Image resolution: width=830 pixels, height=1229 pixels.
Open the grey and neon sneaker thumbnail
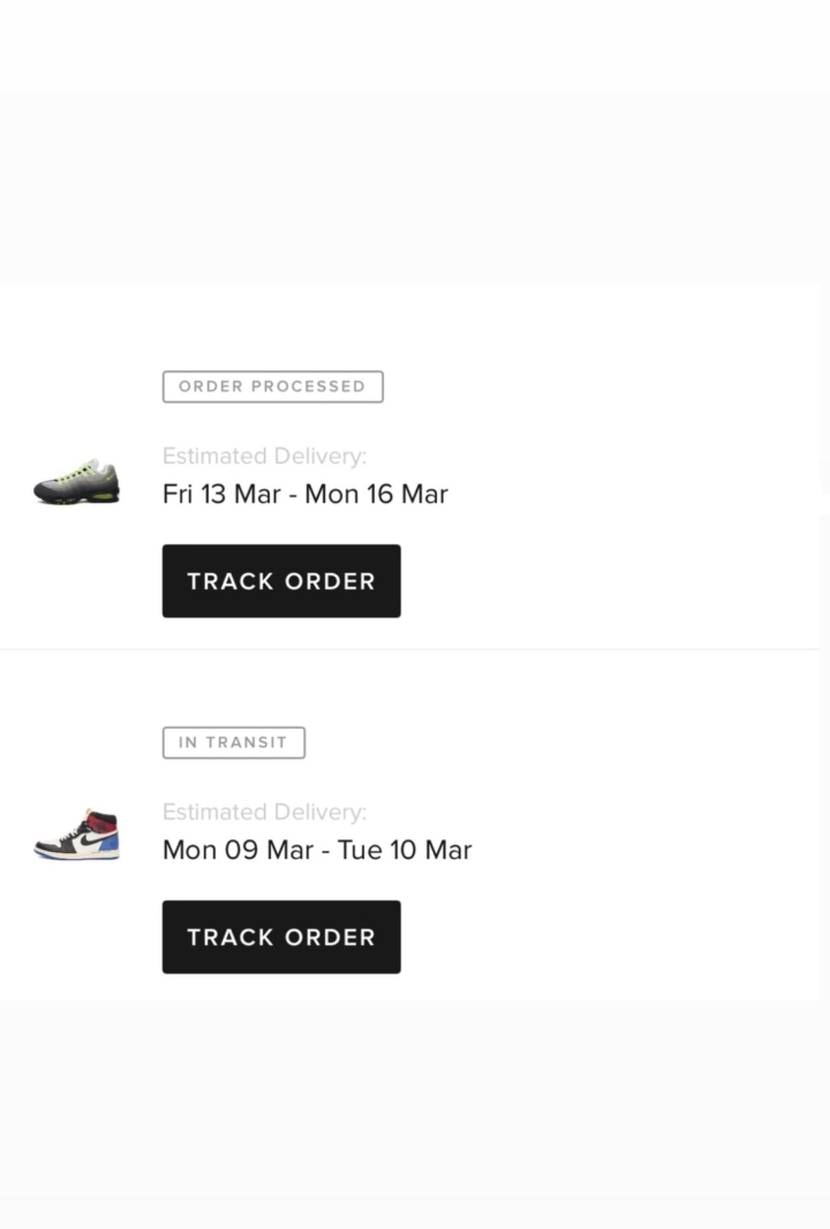[x=76, y=482]
